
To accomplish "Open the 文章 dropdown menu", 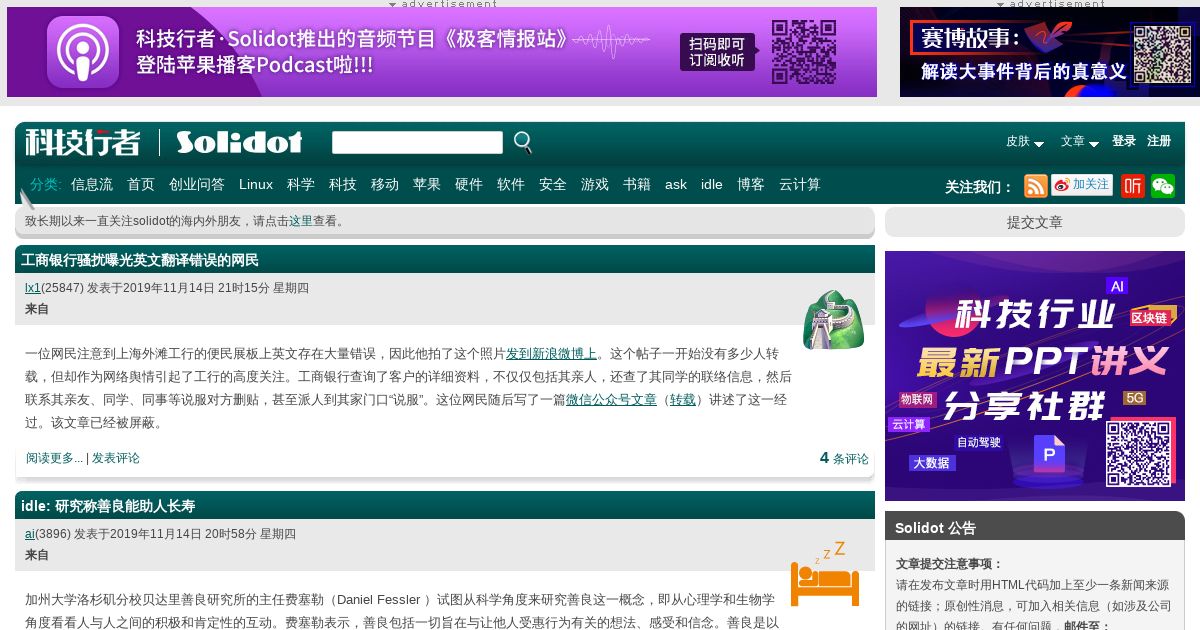I will click(1080, 142).
